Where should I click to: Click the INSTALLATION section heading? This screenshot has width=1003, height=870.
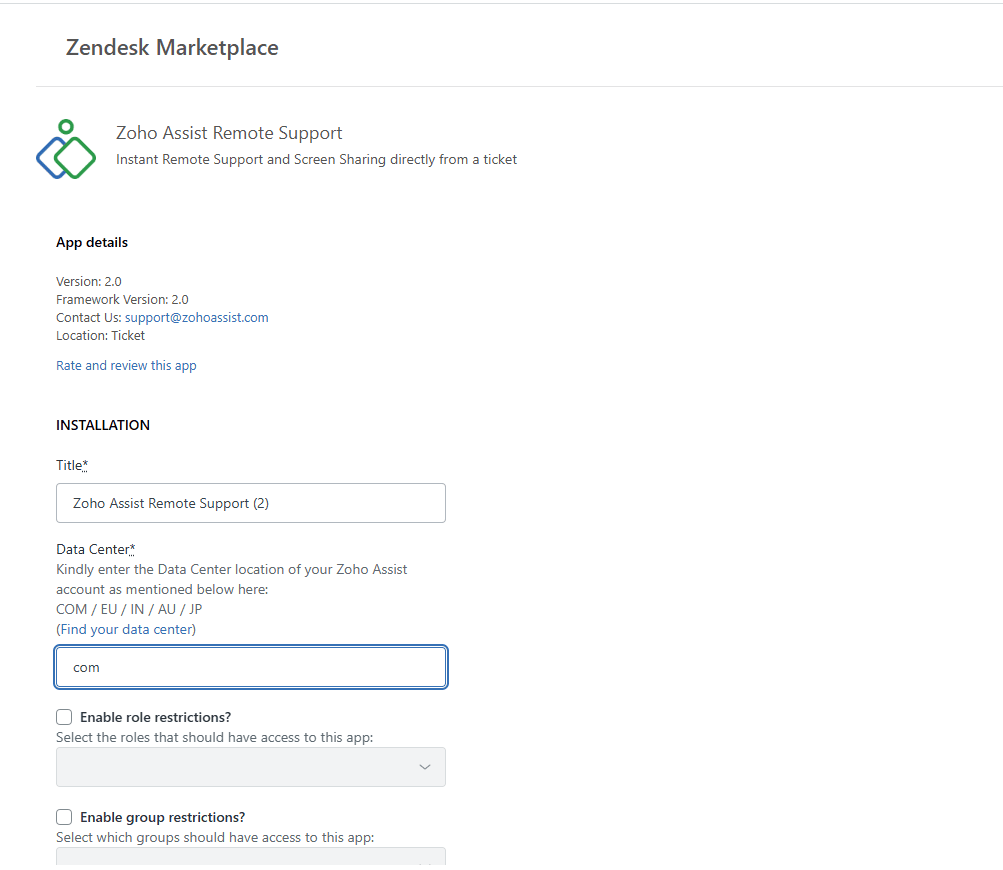pos(103,425)
